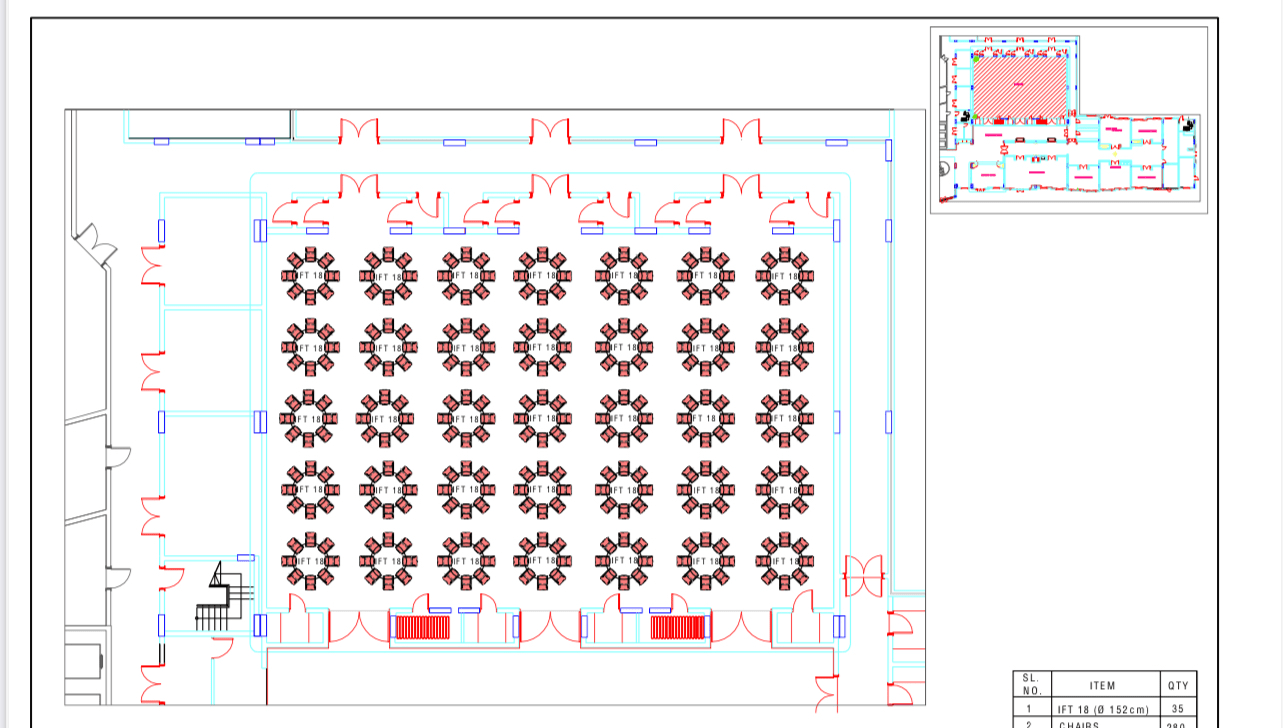Click the top-left outer wall double door
This screenshot has width=1283, height=728.
tap(359, 131)
